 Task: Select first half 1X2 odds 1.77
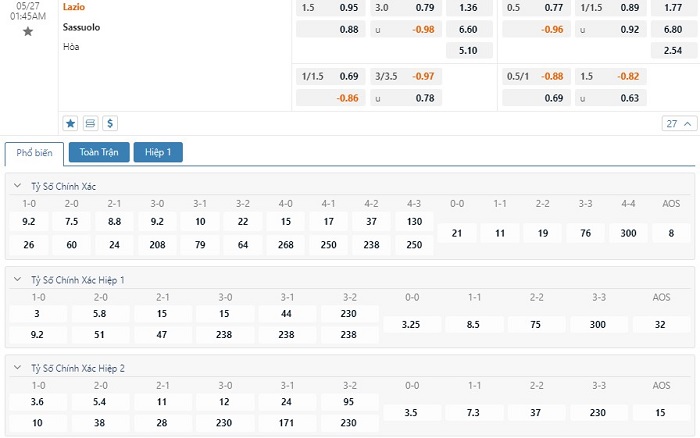(x=674, y=8)
